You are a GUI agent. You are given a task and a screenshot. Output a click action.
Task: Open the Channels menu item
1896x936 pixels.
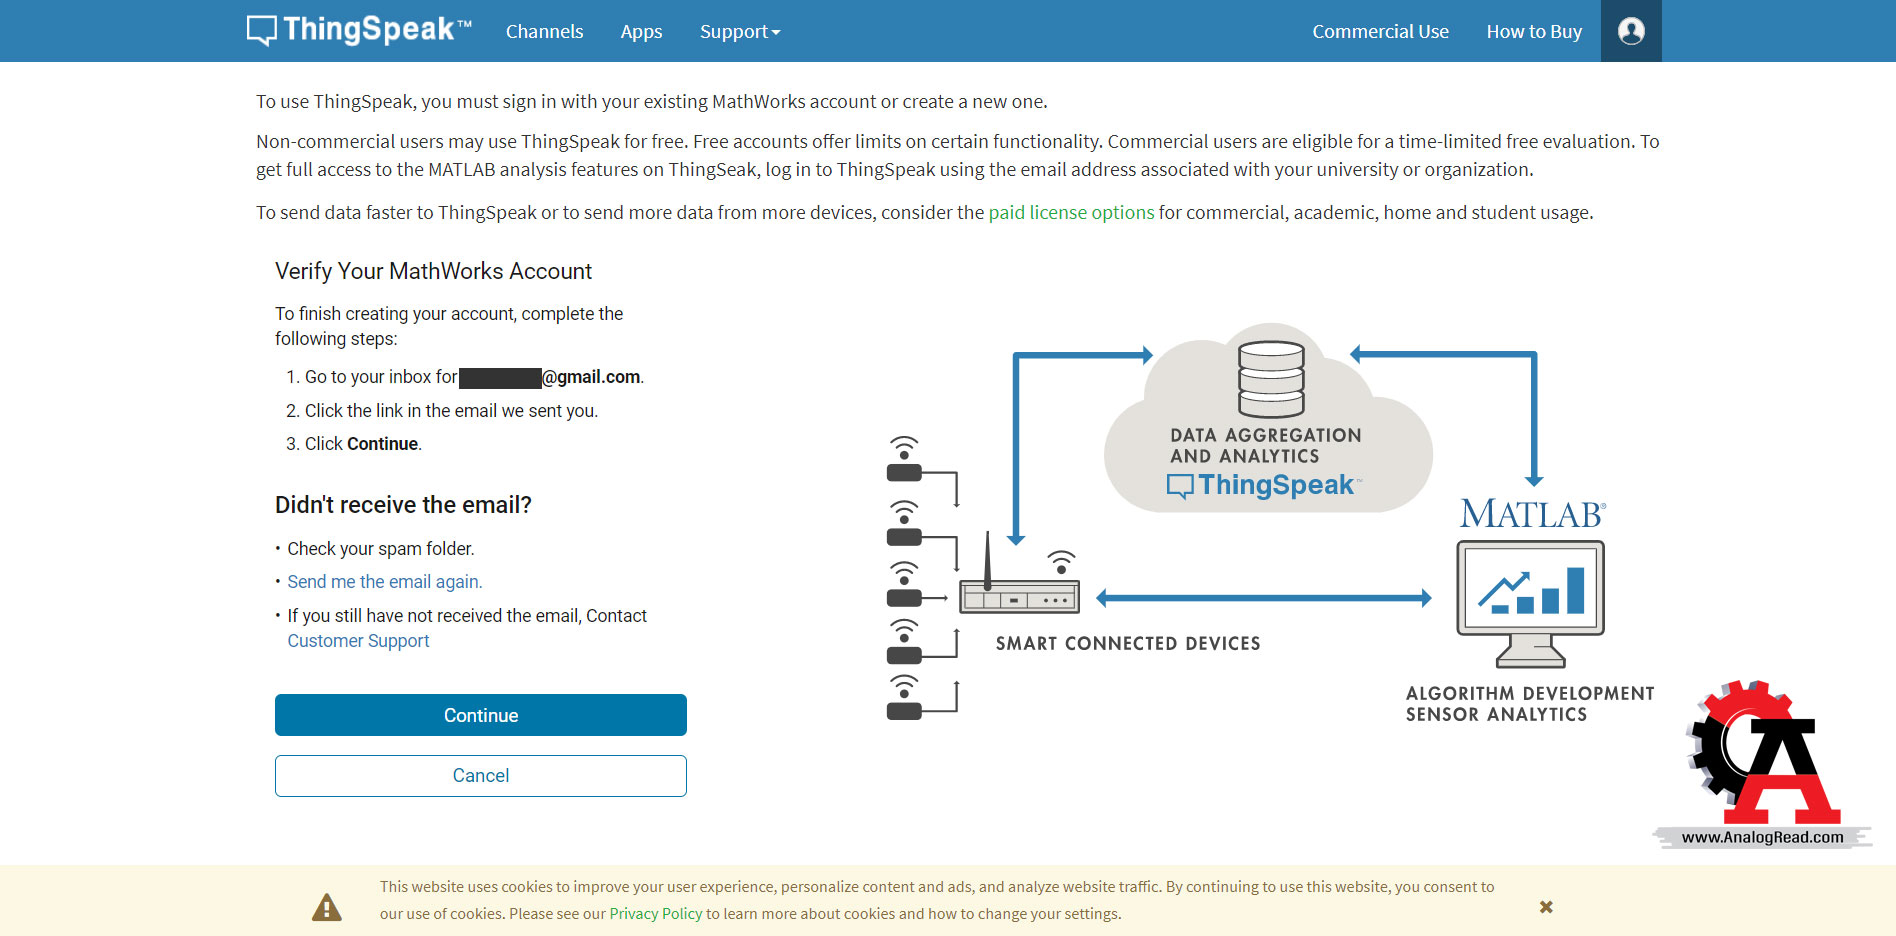coord(544,31)
